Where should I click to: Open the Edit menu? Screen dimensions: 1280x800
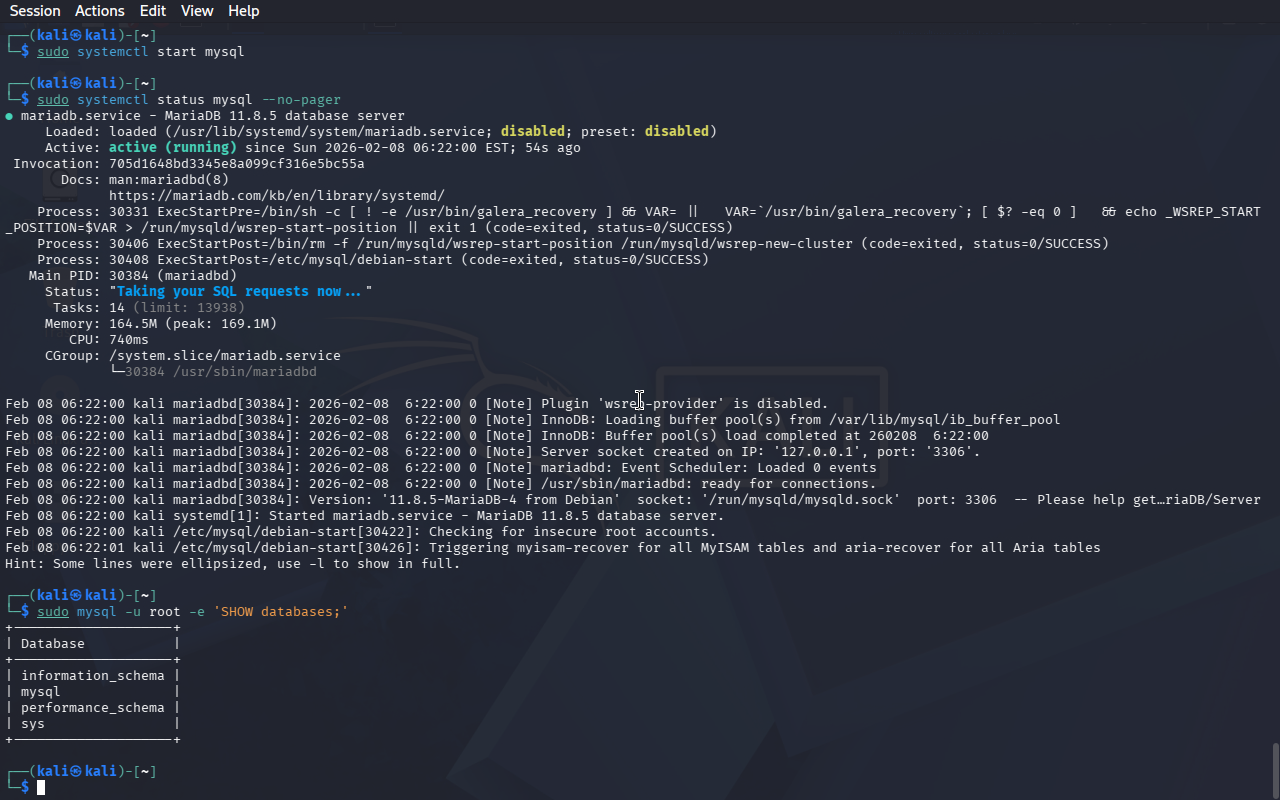pyautogui.click(x=153, y=11)
